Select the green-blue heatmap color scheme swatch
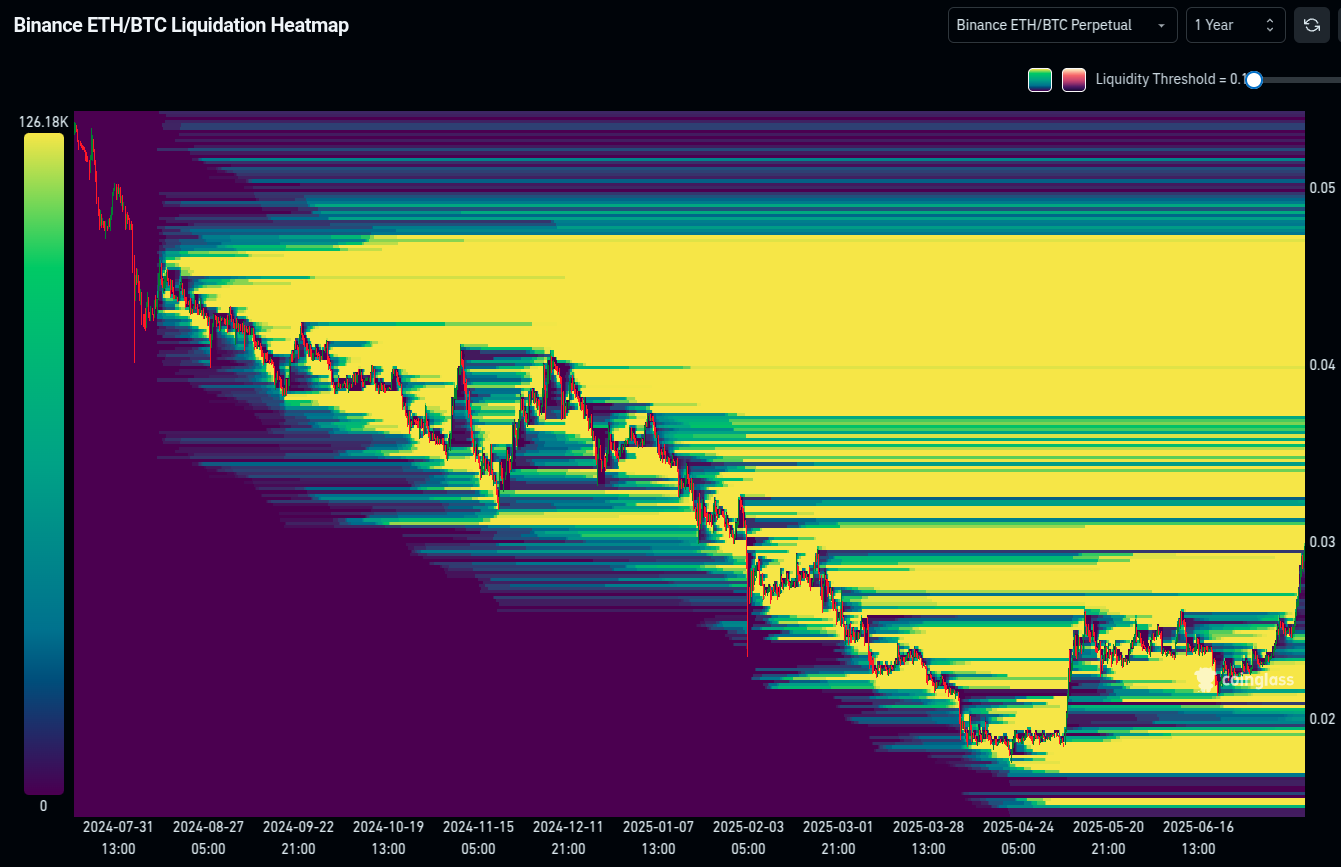 [x=1040, y=80]
